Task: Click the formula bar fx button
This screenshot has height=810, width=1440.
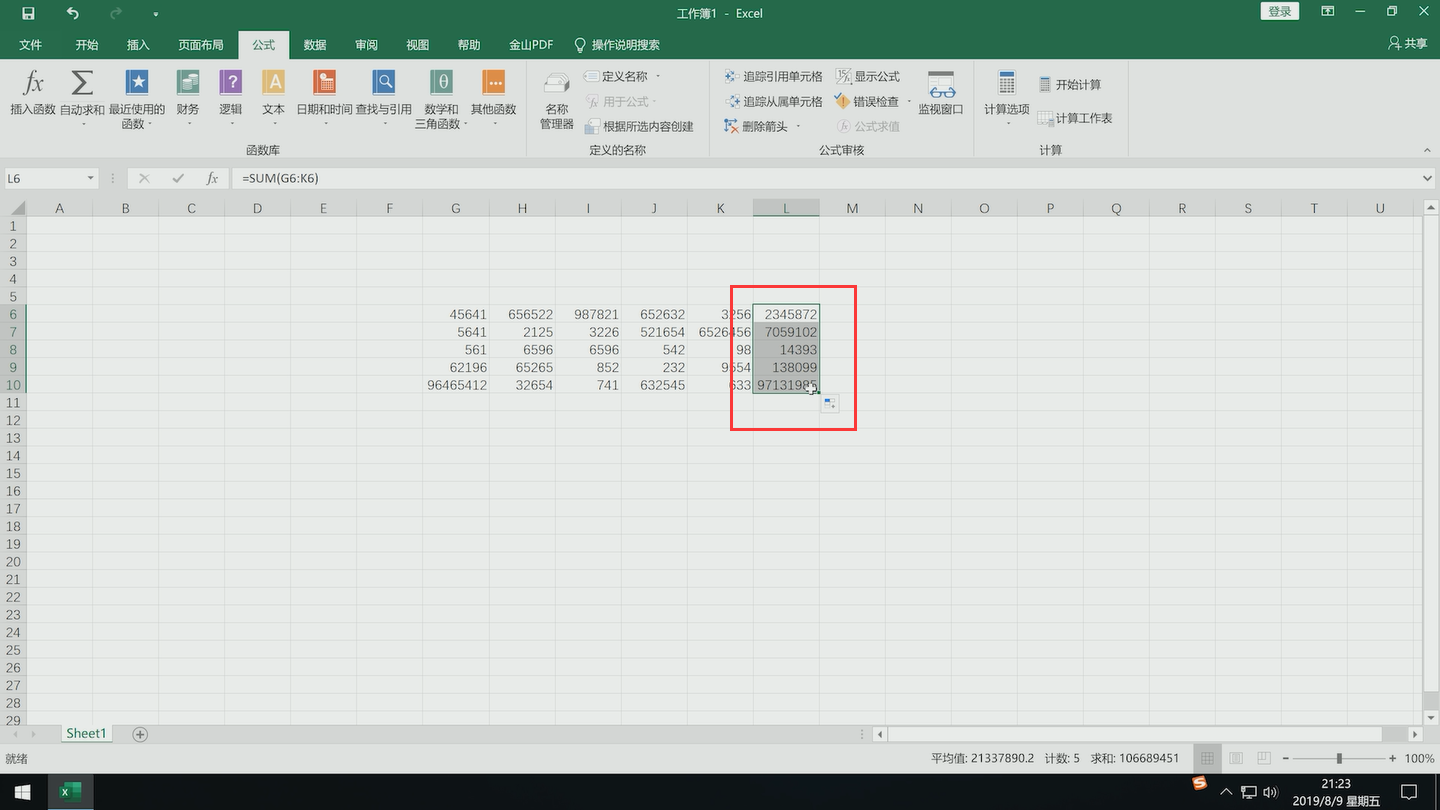Action: (x=212, y=178)
